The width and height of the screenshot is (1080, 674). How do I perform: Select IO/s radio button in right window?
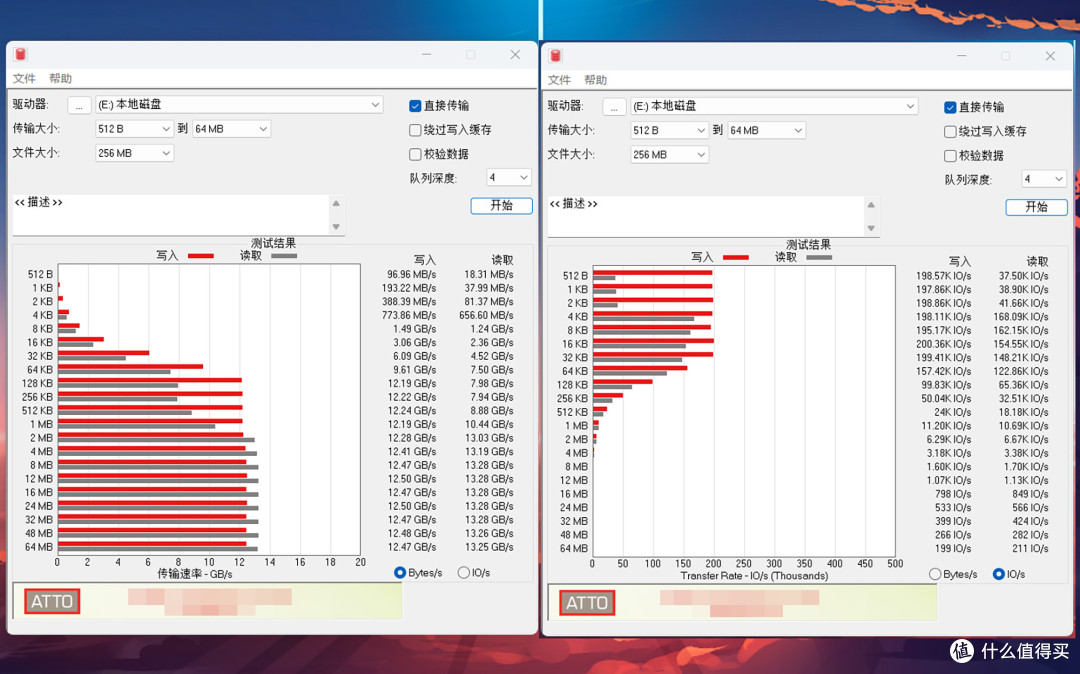tap(999, 573)
